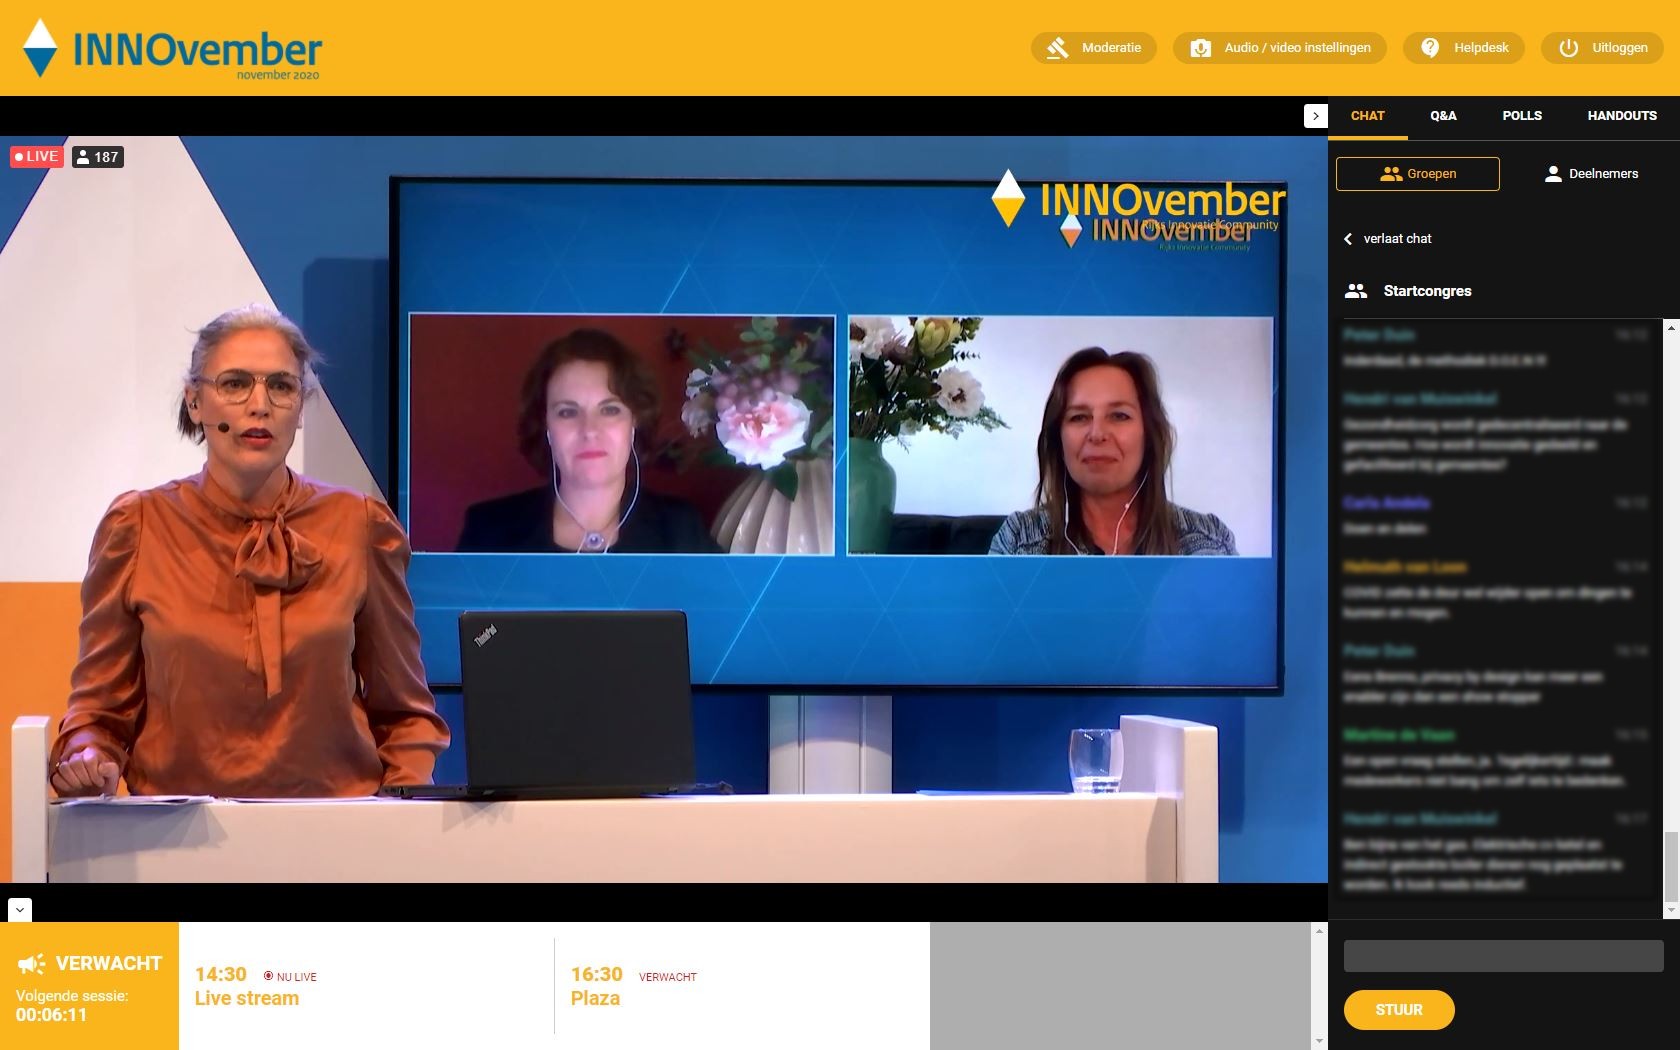Viewport: 1680px width, 1050px height.
Task: Collapse the right chat sidebar panel
Action: [1315, 116]
